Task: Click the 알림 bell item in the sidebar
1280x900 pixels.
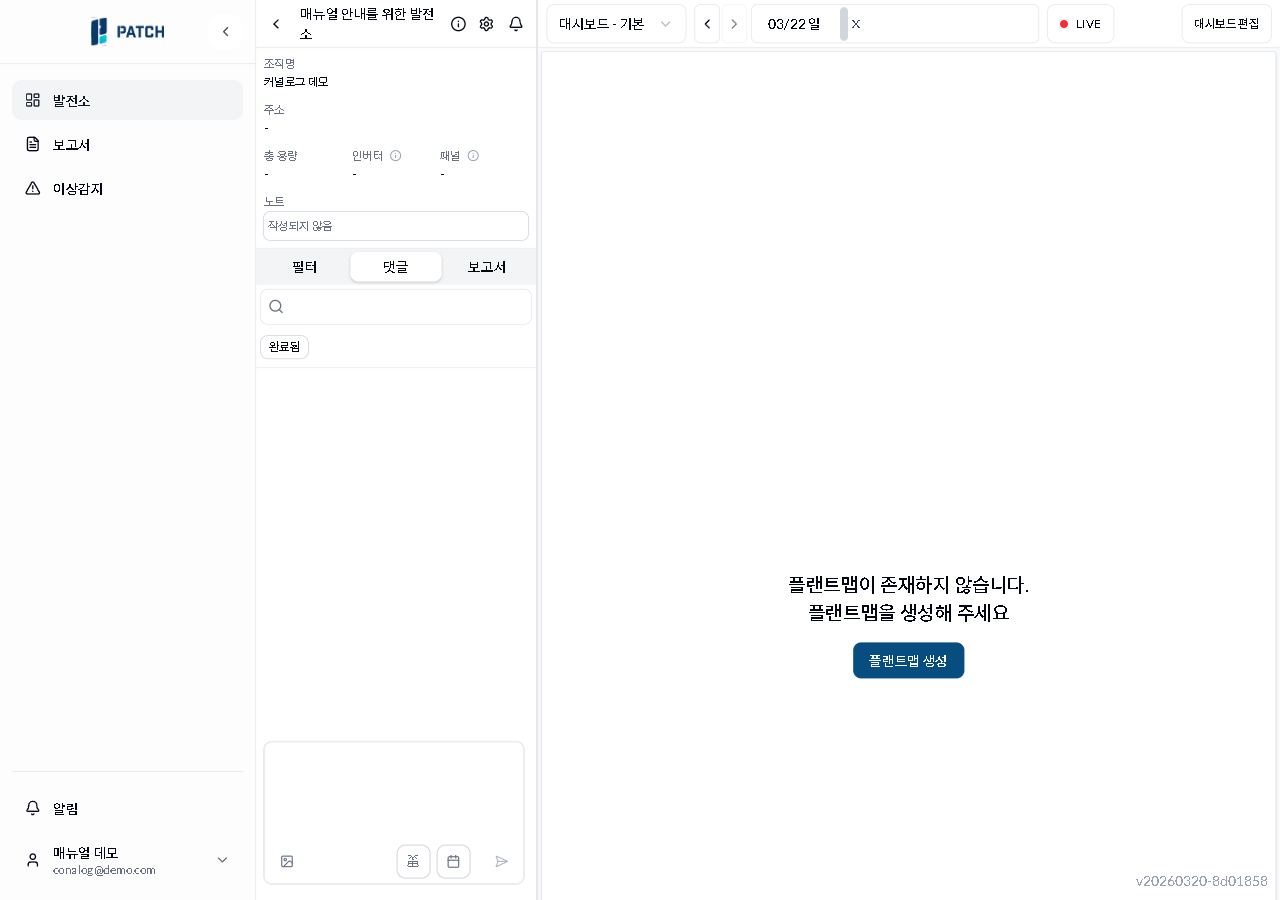Action: [62, 808]
